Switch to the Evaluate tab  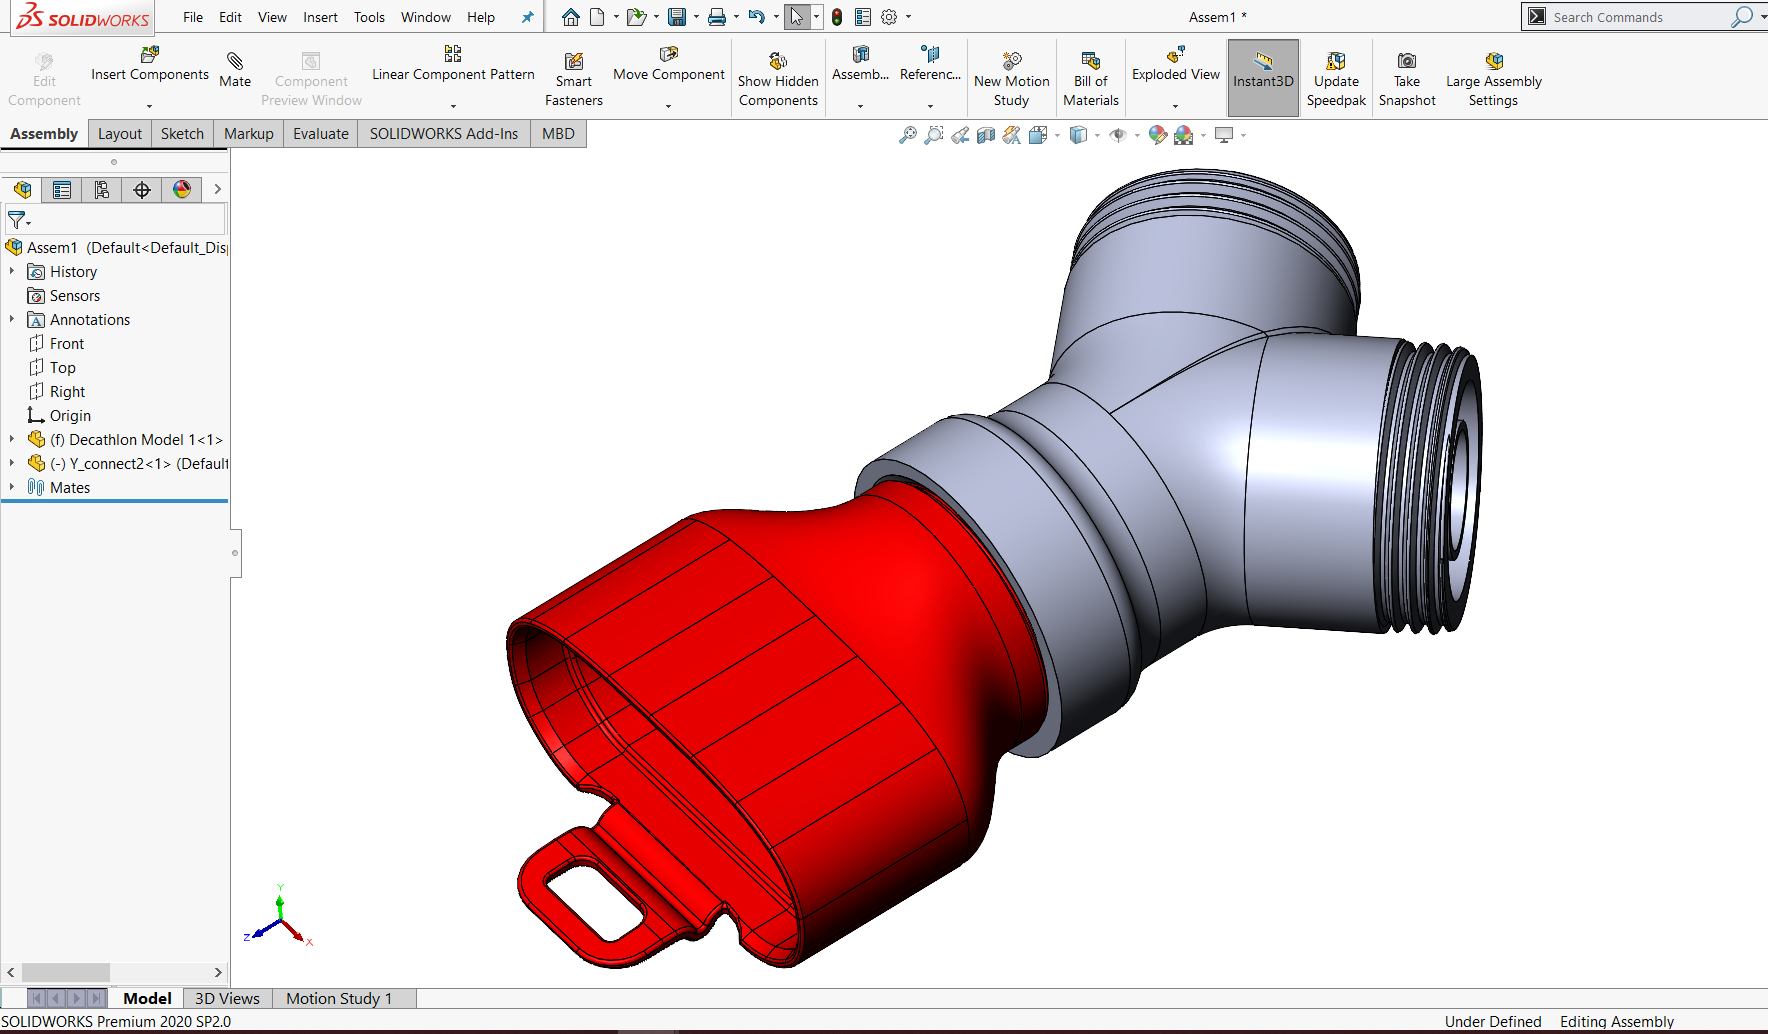321,134
